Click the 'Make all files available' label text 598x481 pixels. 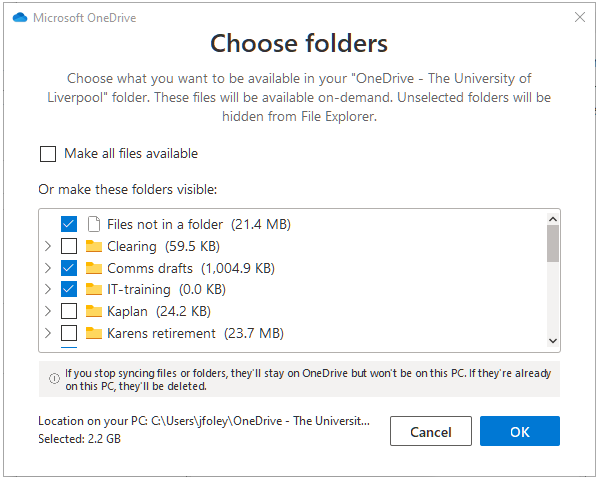[131, 153]
